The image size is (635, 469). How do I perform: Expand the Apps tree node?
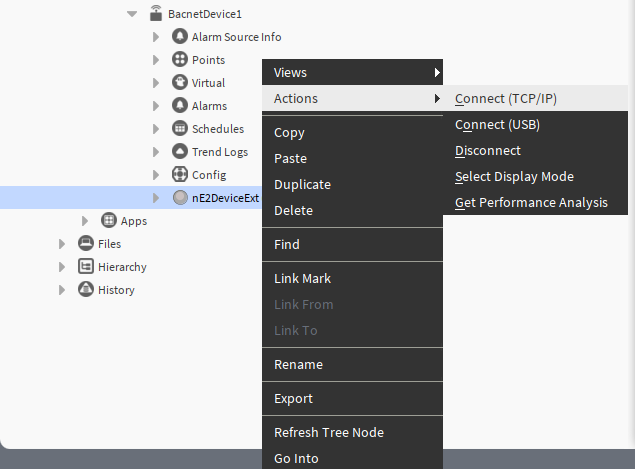[x=86, y=221]
